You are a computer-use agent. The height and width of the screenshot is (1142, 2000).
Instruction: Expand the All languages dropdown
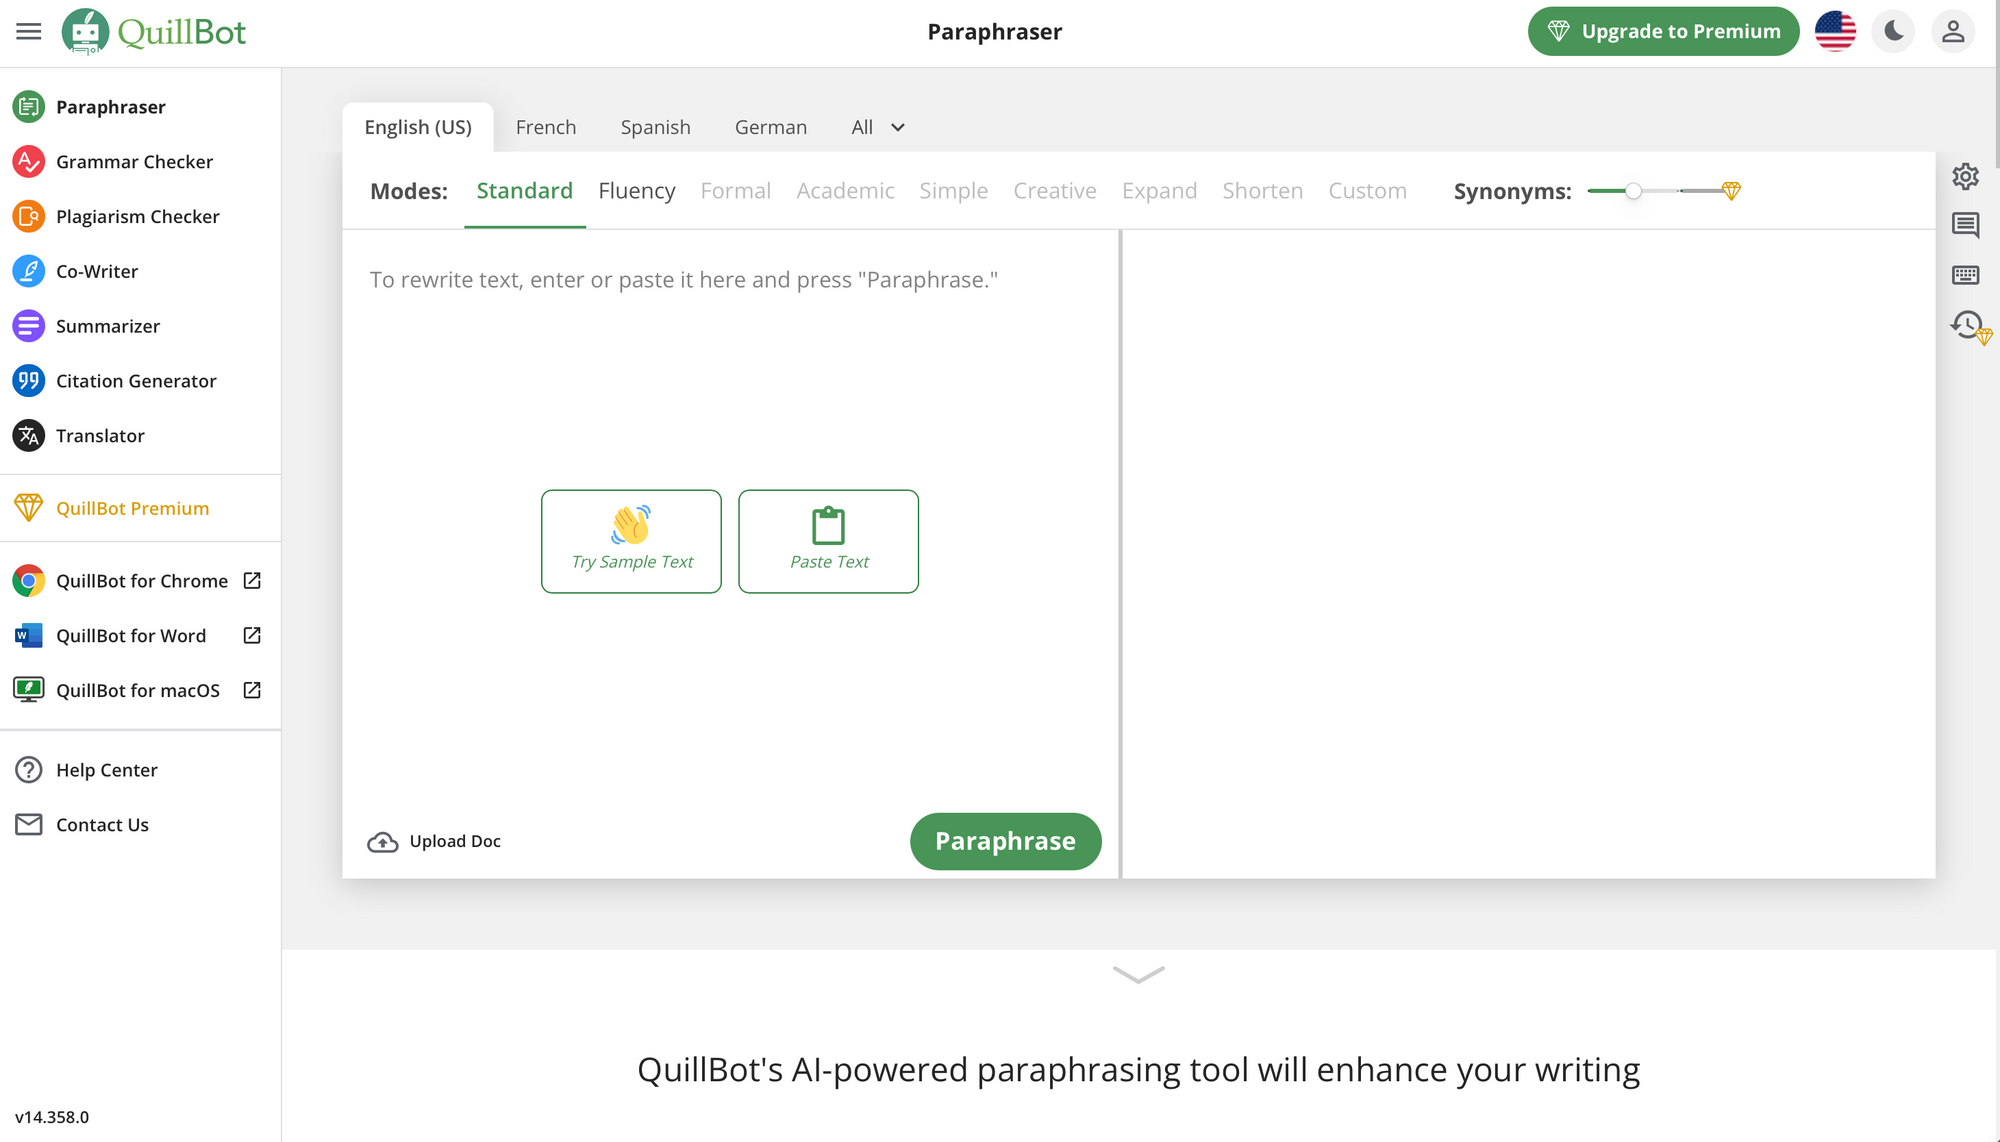(x=877, y=127)
